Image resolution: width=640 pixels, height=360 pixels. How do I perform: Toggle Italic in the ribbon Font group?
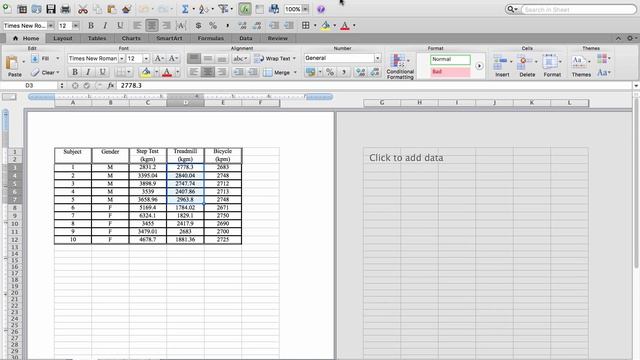pos(88,72)
